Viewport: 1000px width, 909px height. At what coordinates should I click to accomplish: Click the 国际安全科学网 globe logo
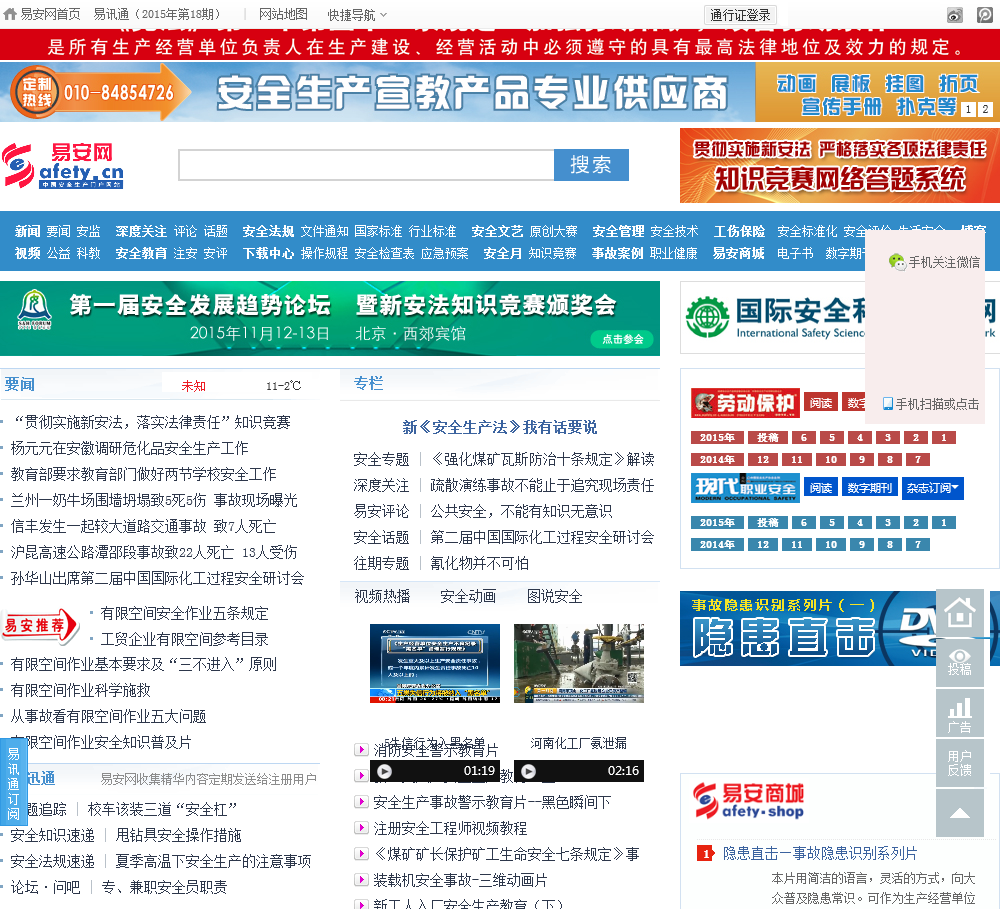[x=707, y=317]
